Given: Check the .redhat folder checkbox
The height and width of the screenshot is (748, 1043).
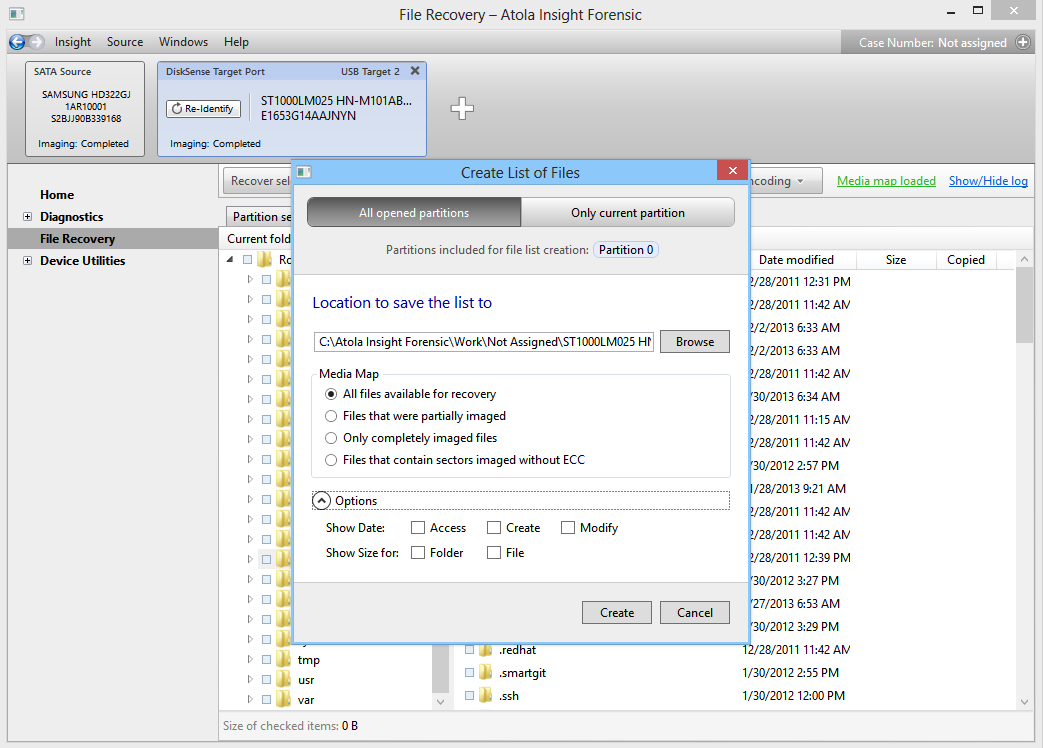Looking at the screenshot, I should [470, 650].
